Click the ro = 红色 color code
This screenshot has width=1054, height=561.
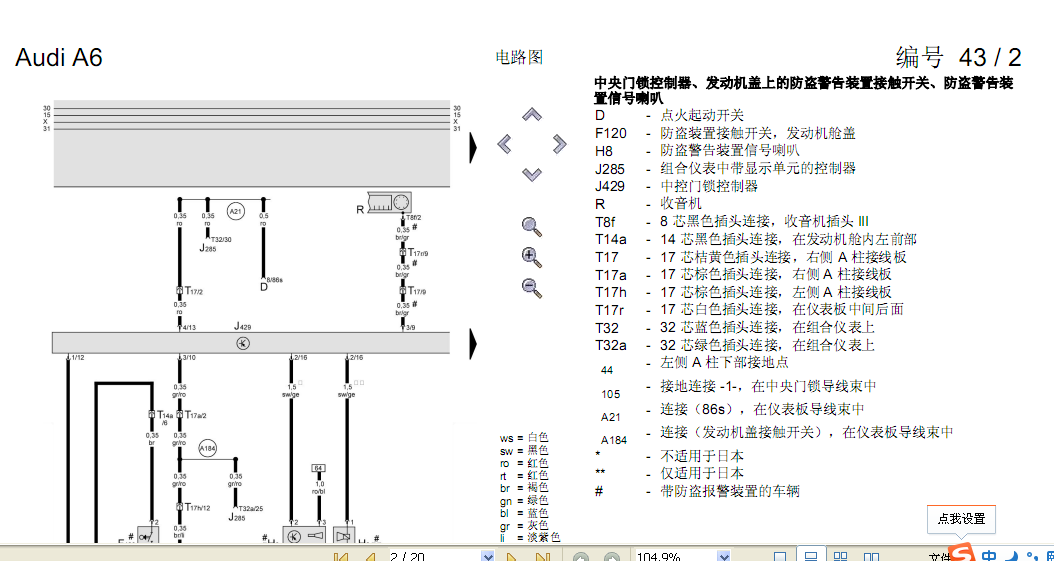(524, 464)
